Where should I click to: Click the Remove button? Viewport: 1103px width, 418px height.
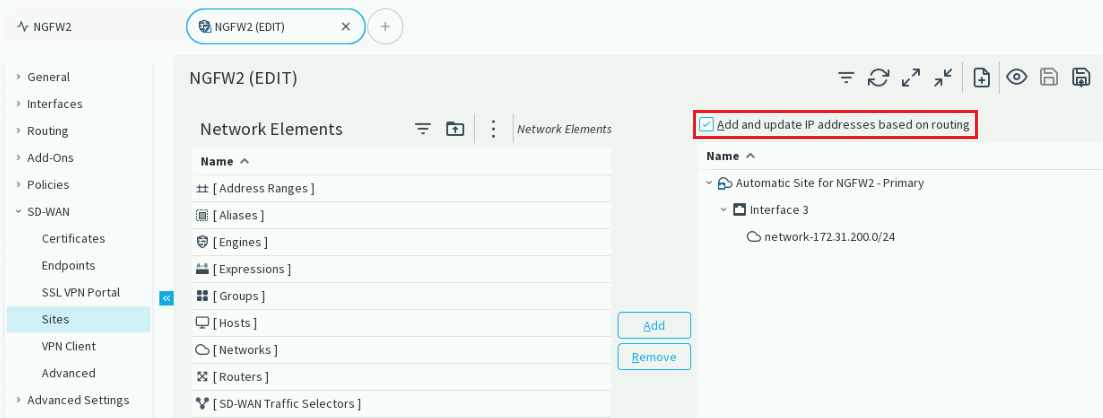(x=654, y=357)
